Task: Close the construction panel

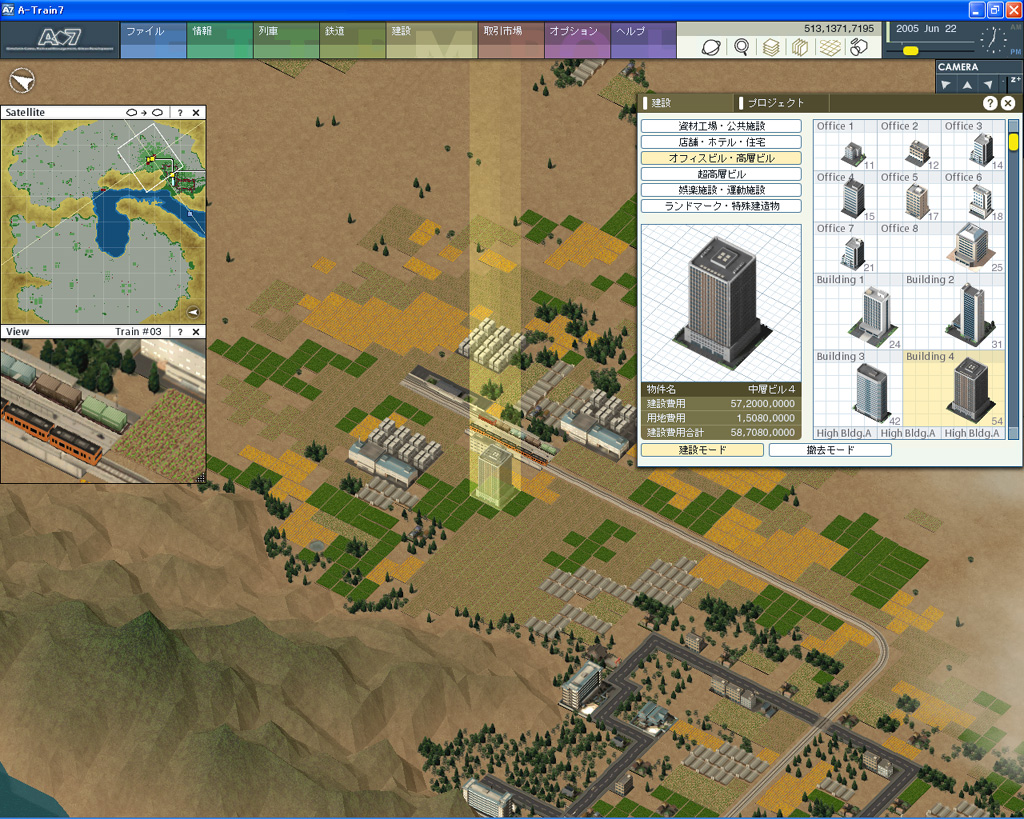Action: [1008, 103]
